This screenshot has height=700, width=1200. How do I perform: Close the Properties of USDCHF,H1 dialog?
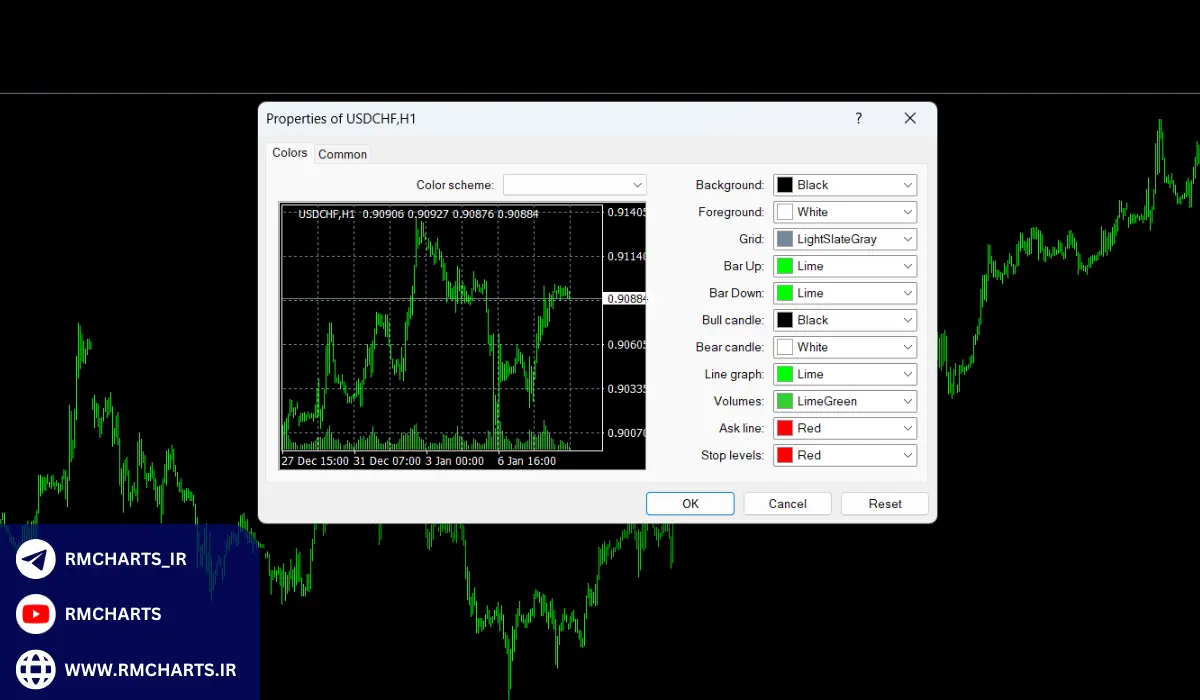tap(910, 118)
